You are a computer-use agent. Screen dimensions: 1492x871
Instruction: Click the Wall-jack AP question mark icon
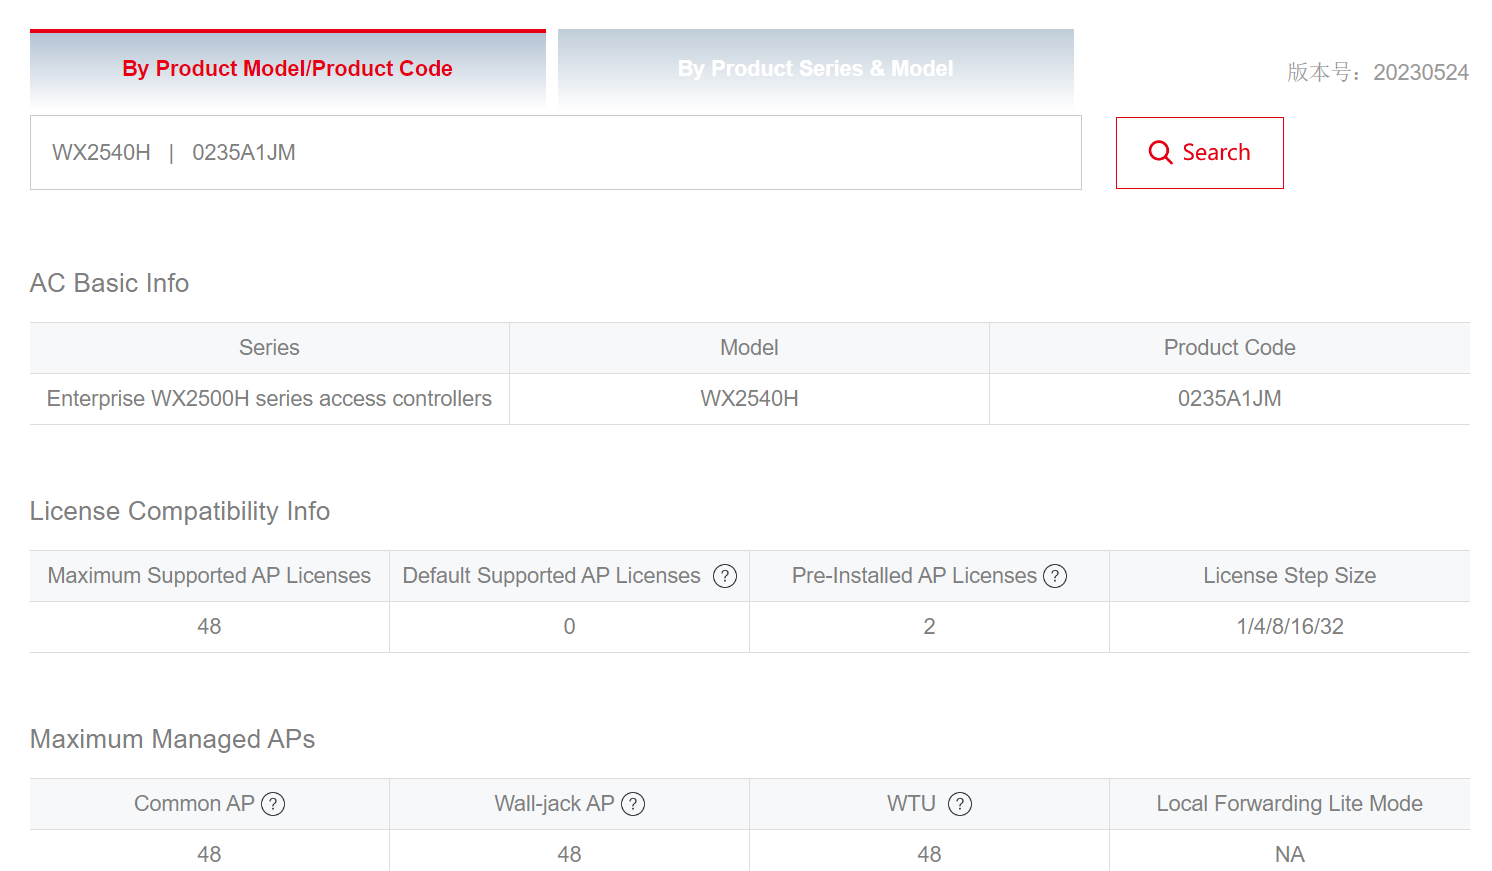633,804
